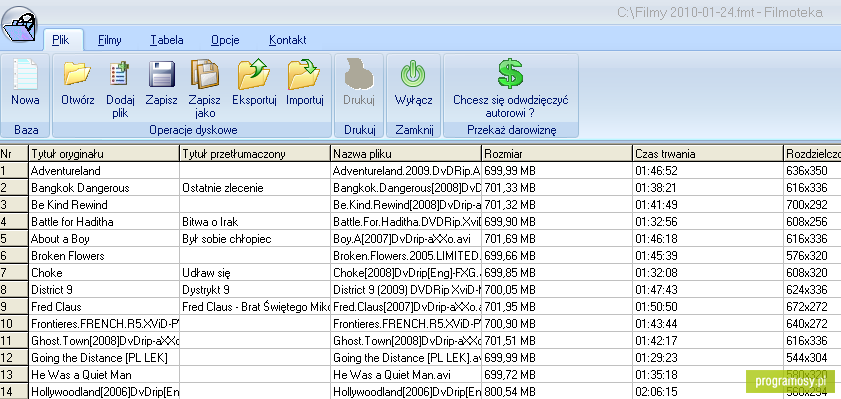841x399 pixels.
Task: Open the Opcje ribbon tab
Action: coord(225,40)
